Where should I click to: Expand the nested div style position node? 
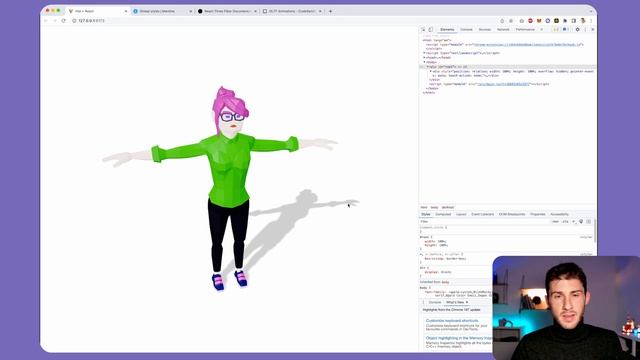(431, 71)
